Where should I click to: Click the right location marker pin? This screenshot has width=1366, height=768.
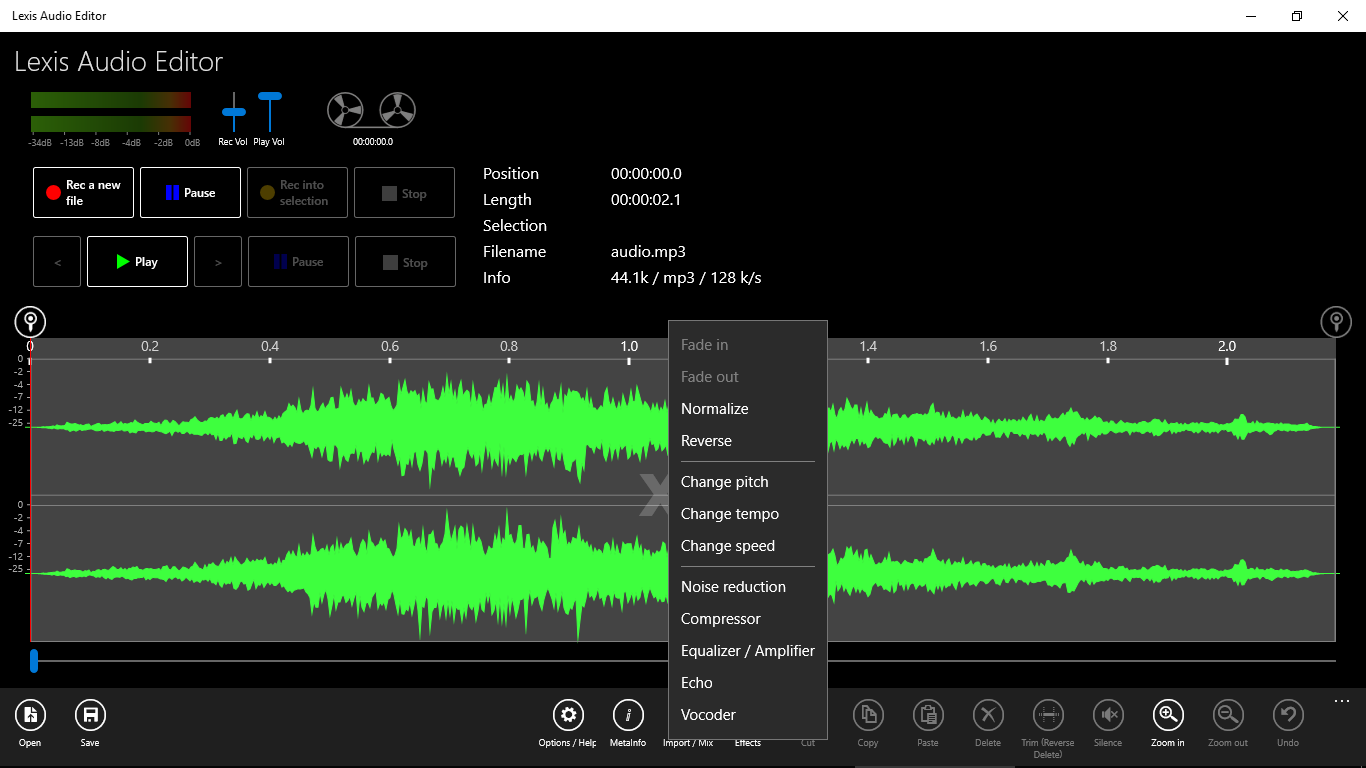(x=1336, y=322)
